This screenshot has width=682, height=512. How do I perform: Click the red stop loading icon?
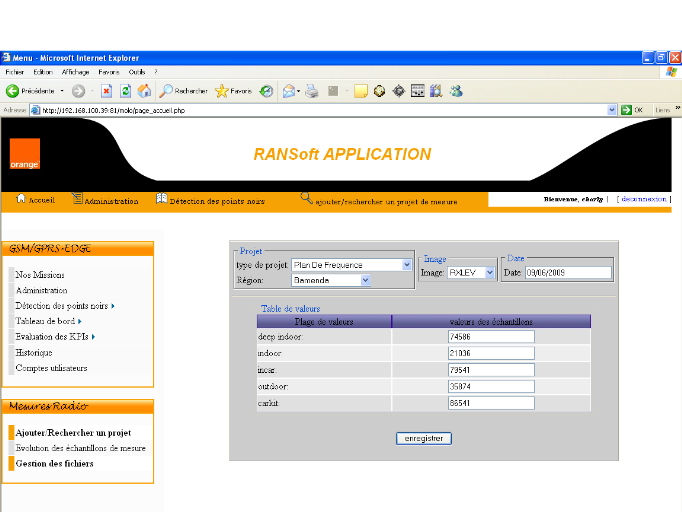coord(106,91)
